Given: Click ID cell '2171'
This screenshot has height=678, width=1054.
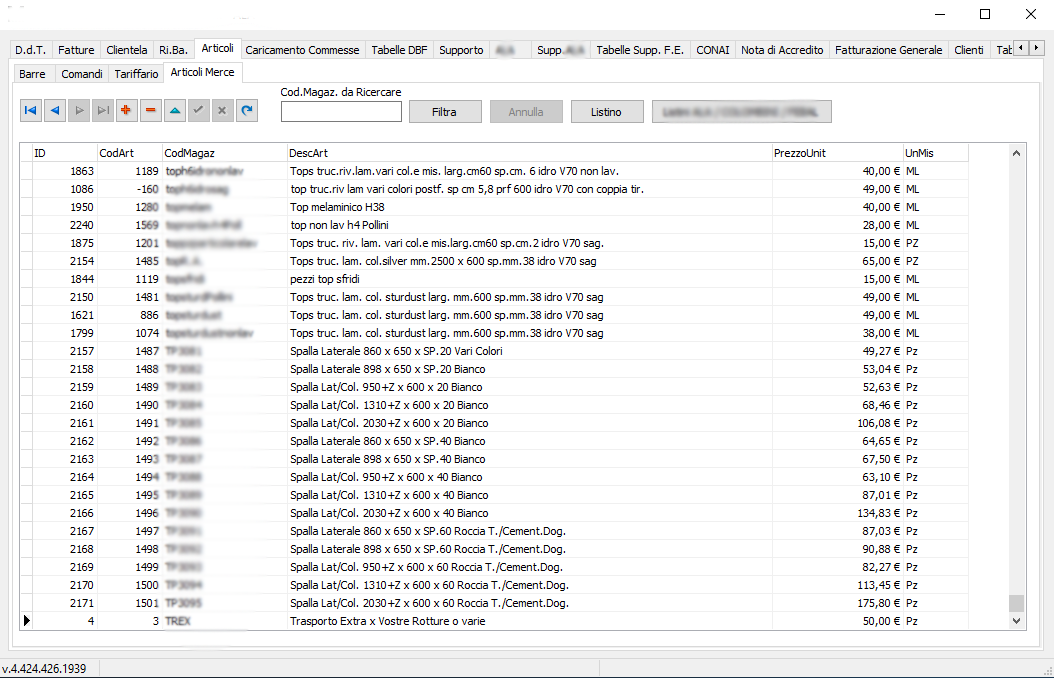Looking at the screenshot, I should pos(65,603).
